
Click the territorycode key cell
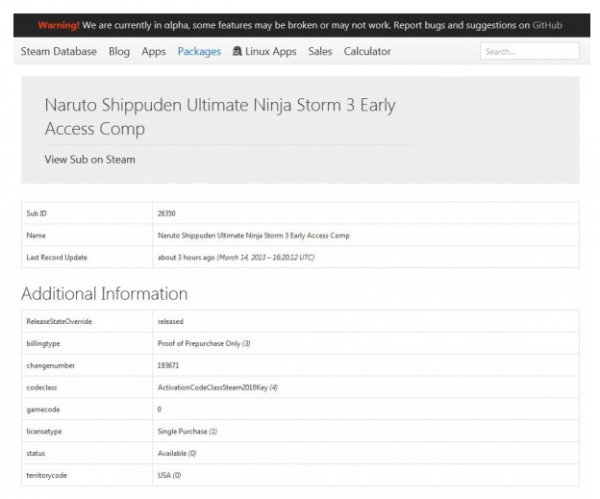(x=87, y=475)
